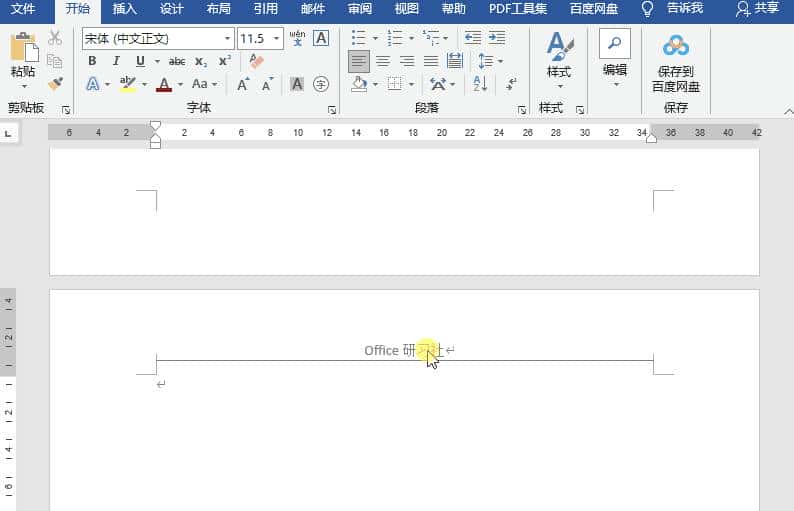794x511 pixels.
Task: Click the Tell Me lightbulb search
Action: (x=647, y=9)
